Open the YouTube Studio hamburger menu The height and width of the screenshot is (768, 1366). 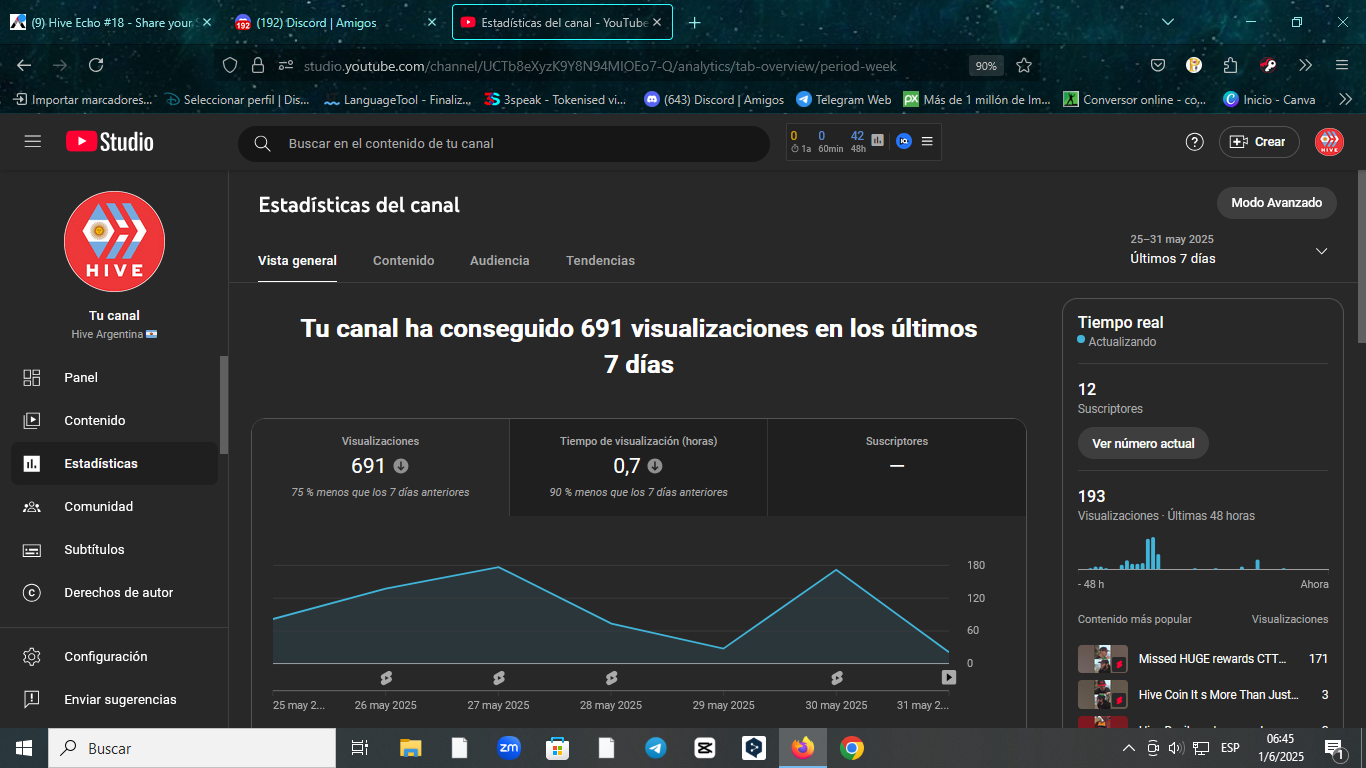tap(33, 142)
